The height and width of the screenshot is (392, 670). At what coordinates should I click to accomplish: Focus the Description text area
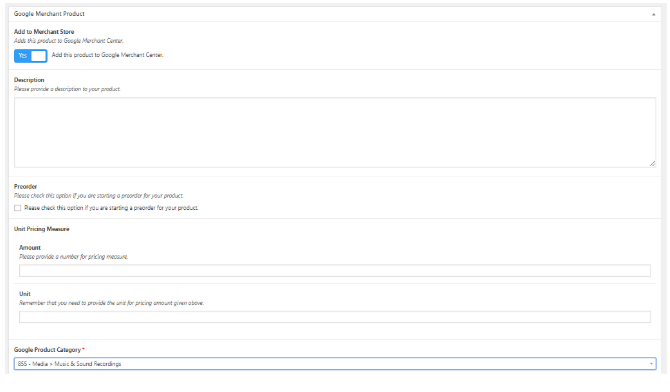(335, 132)
